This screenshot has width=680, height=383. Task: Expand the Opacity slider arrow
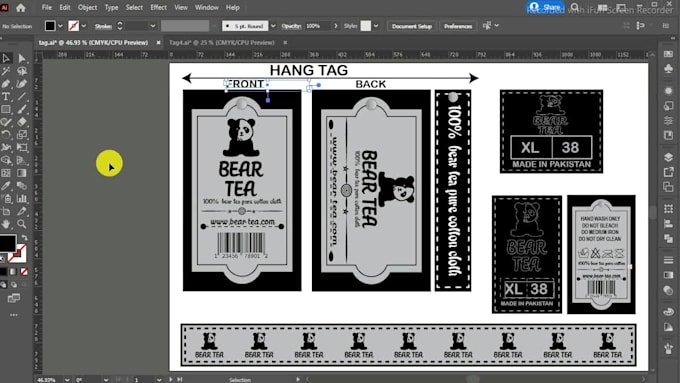click(x=336, y=26)
